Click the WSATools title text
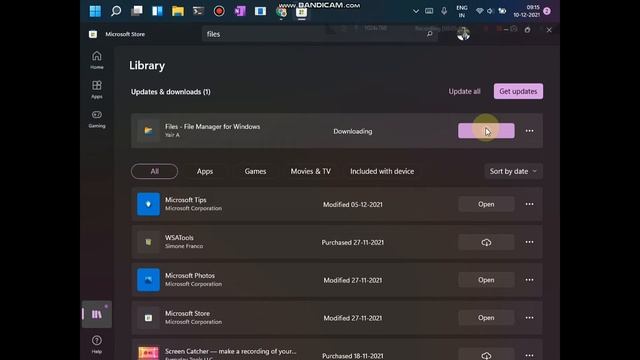The width and height of the screenshot is (640, 360). (179, 238)
